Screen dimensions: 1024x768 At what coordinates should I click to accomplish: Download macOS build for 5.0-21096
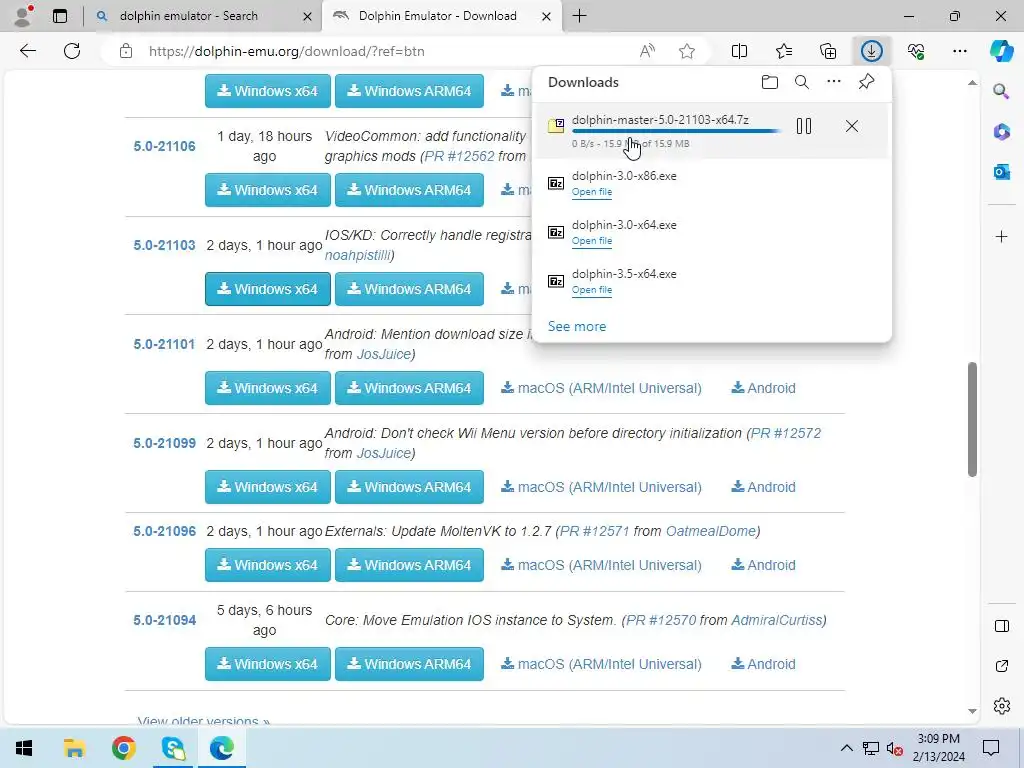coord(601,565)
